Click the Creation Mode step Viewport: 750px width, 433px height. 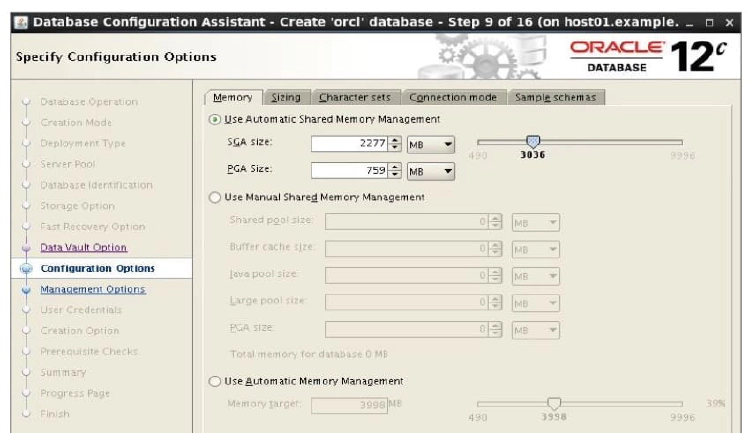click(x=76, y=122)
